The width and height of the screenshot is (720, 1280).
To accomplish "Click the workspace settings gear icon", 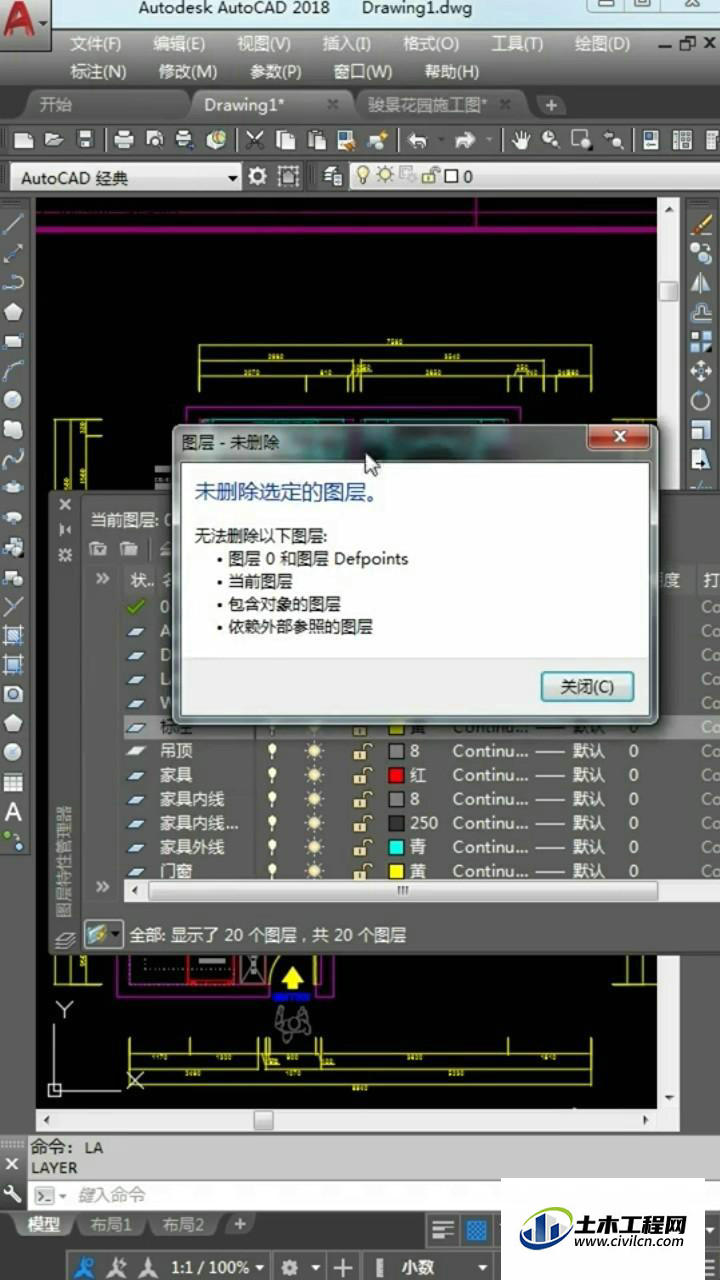I will (x=258, y=177).
